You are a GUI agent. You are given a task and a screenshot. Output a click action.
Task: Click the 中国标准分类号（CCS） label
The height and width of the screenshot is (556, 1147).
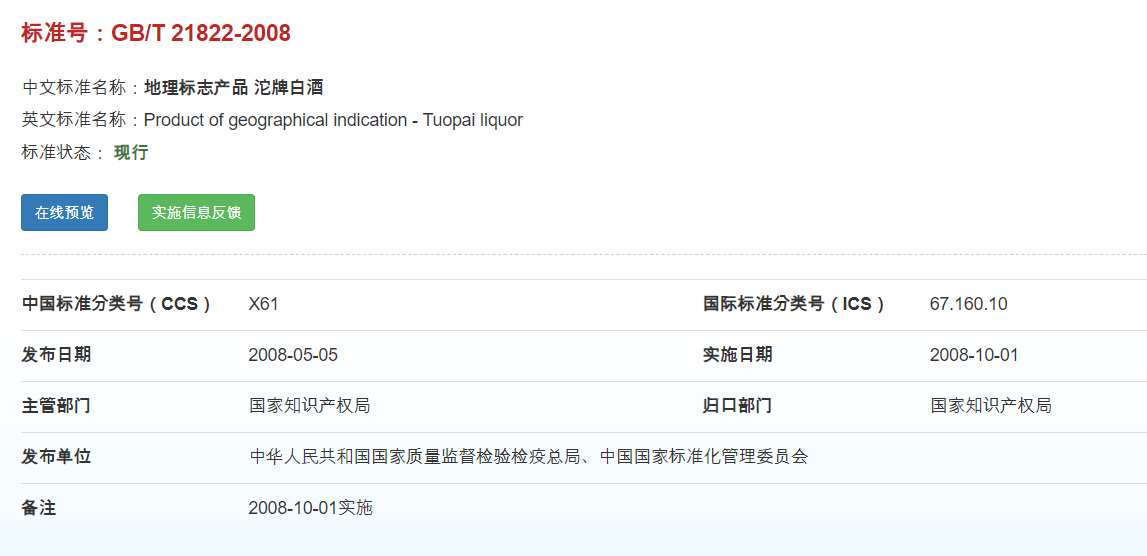(x=117, y=304)
